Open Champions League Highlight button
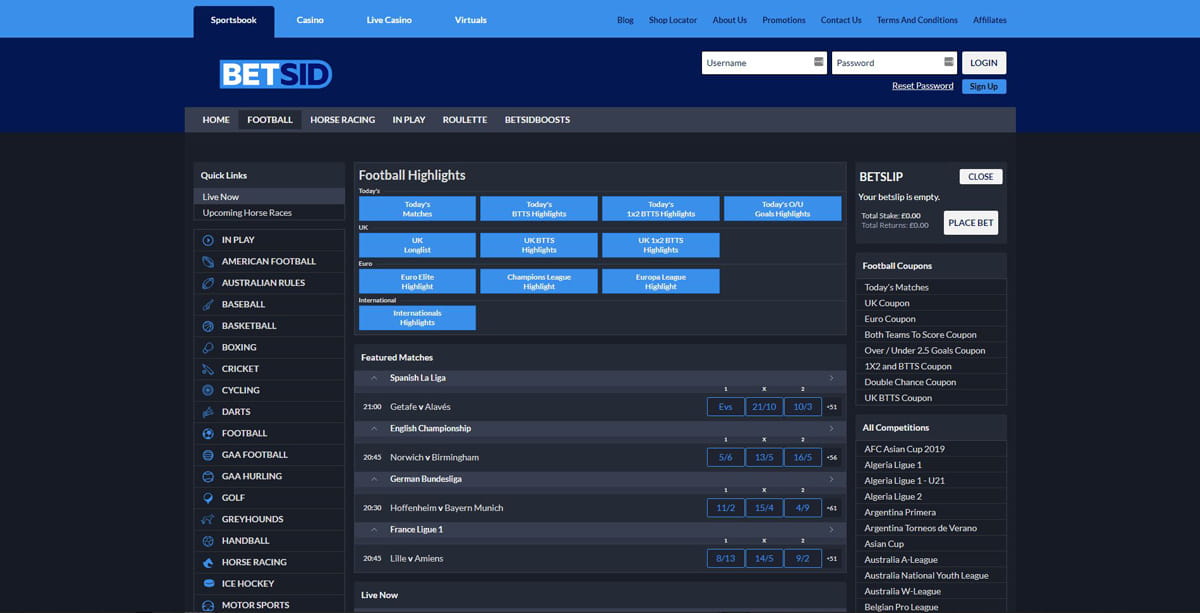The width and height of the screenshot is (1200, 613). coord(539,281)
